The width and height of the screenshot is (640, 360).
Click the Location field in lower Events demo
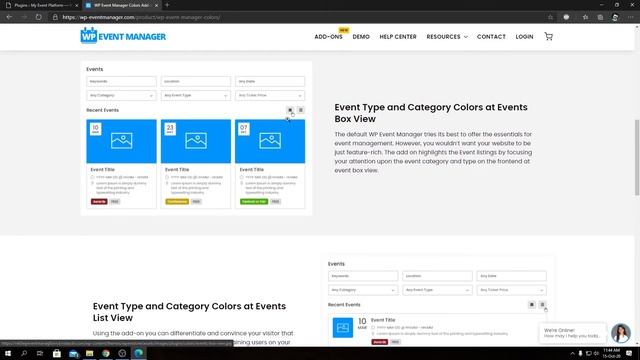437,276
